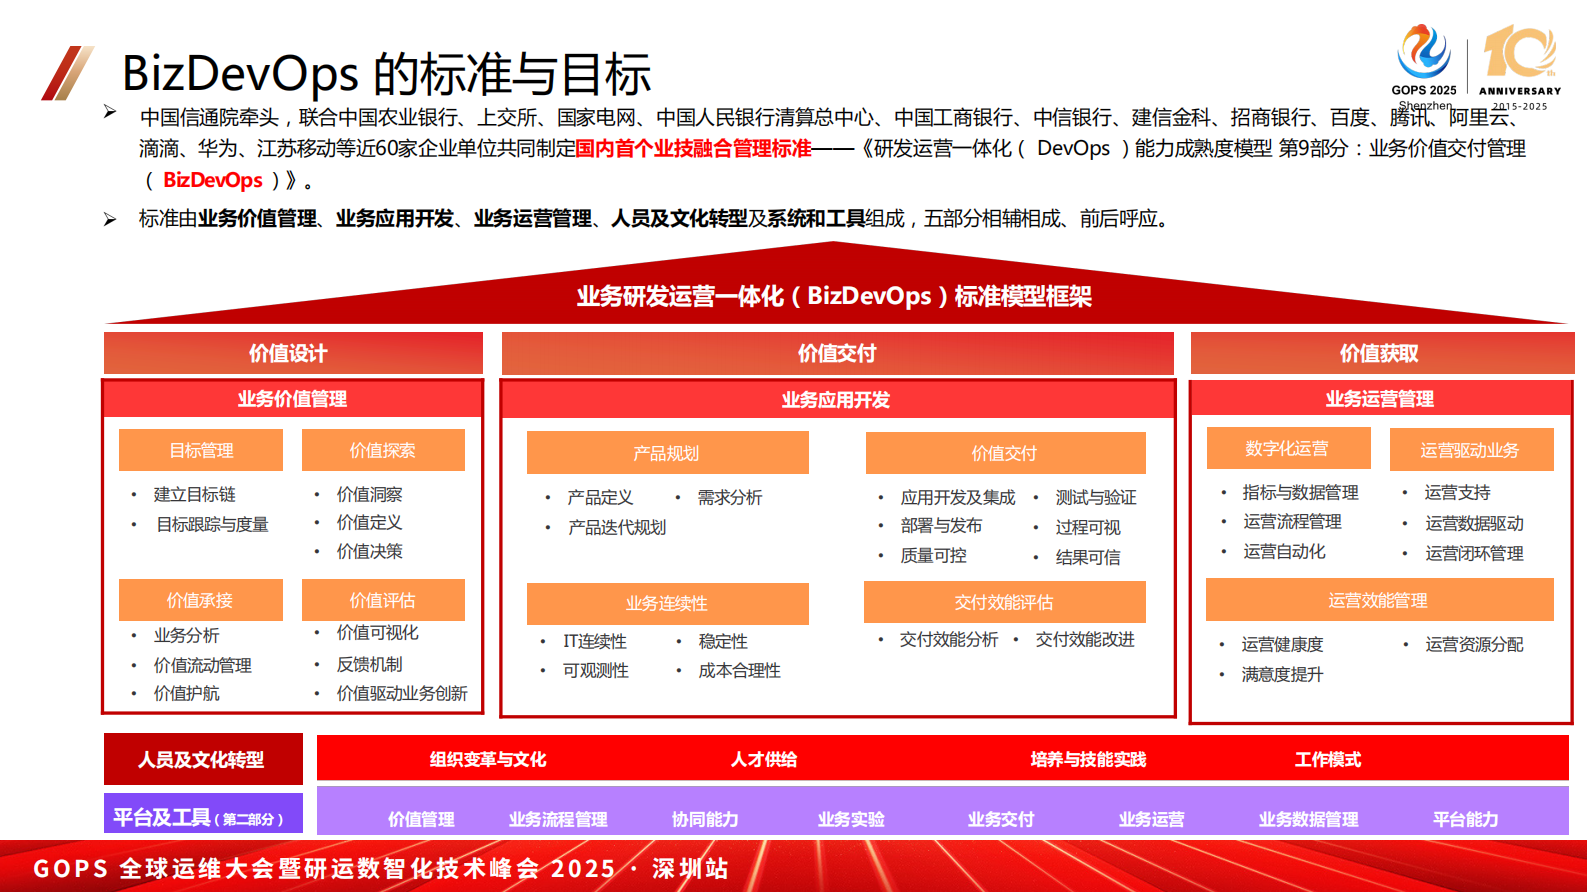Click the bullet 结果可信
Image resolution: width=1587 pixels, height=892 pixels.
pyautogui.click(x=1088, y=557)
